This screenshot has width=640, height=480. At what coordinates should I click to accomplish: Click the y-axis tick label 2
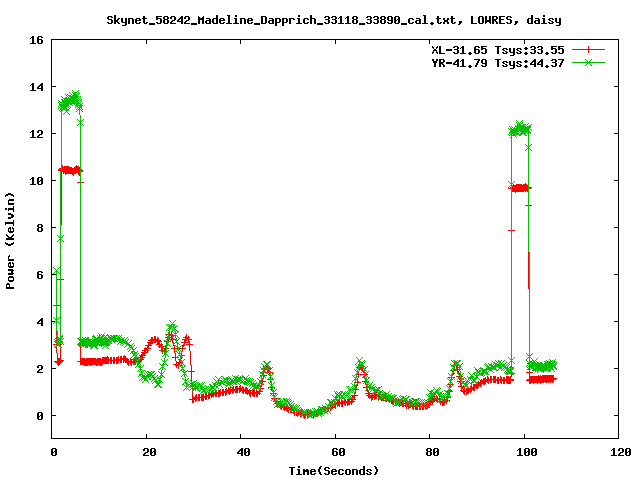tap(40, 369)
